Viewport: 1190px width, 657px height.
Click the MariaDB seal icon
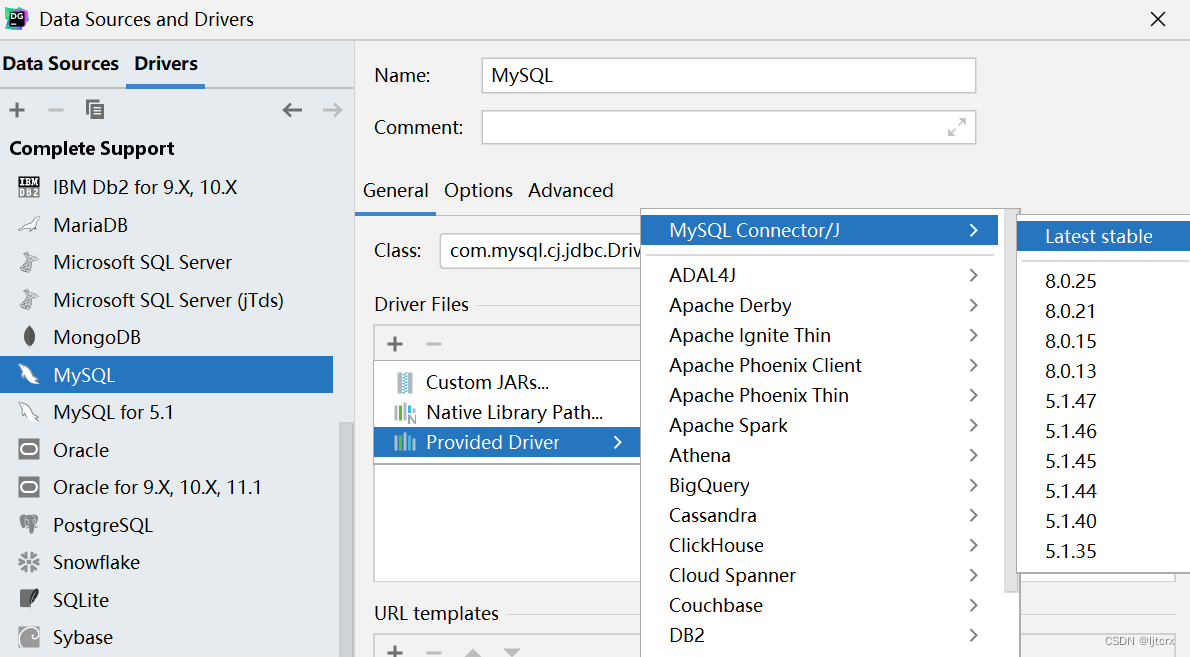tap(29, 225)
